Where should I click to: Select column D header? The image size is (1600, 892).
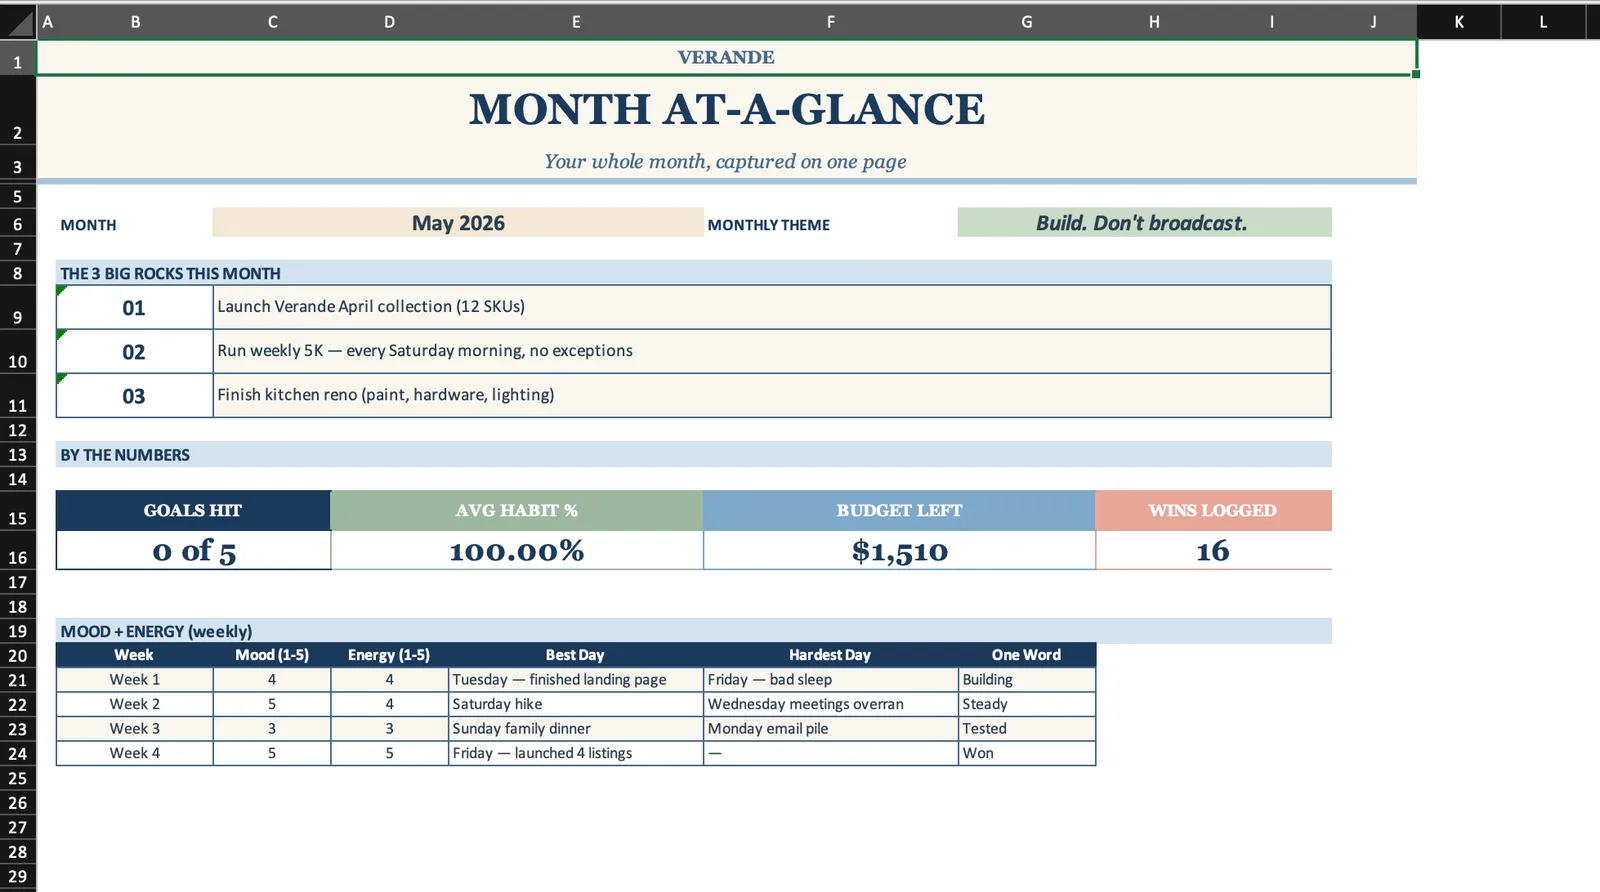[389, 21]
